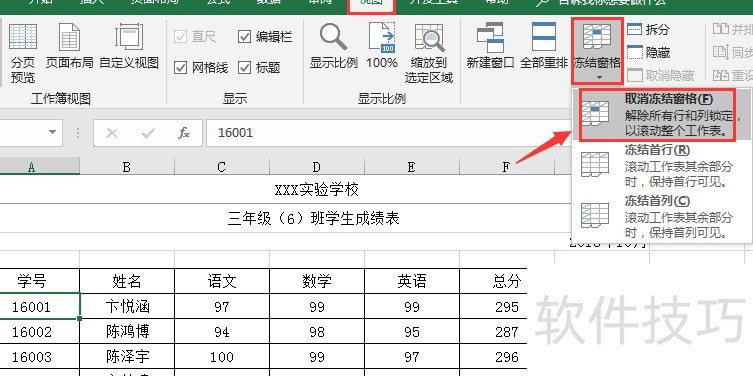The image size is (753, 376).
Task: Select the name cell 陈鸿博
Action: click(x=127, y=331)
